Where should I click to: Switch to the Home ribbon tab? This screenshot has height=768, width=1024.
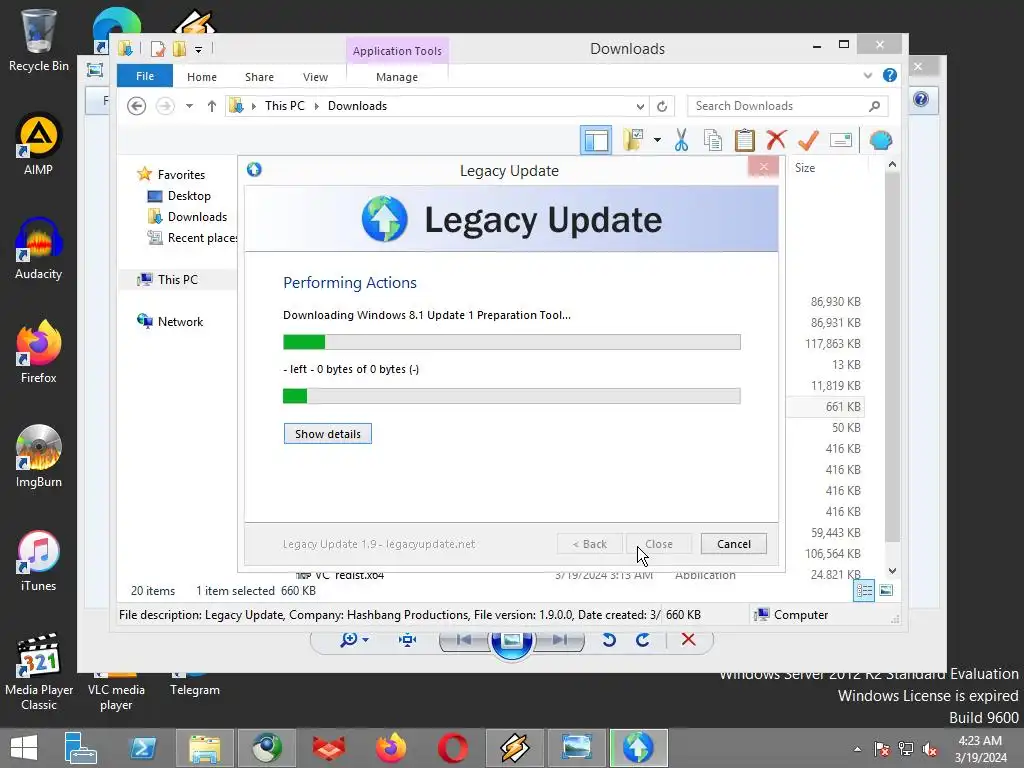202,77
